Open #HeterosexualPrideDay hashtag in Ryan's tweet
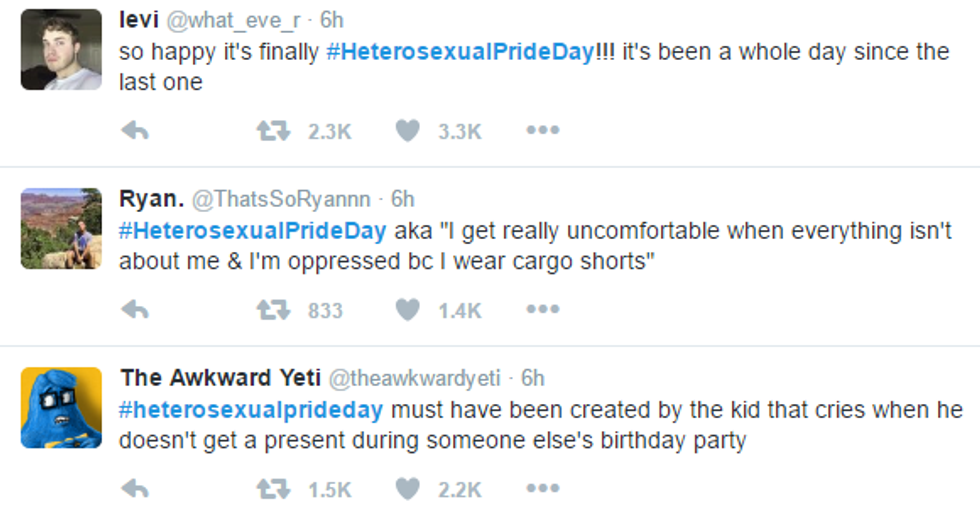 (252, 231)
